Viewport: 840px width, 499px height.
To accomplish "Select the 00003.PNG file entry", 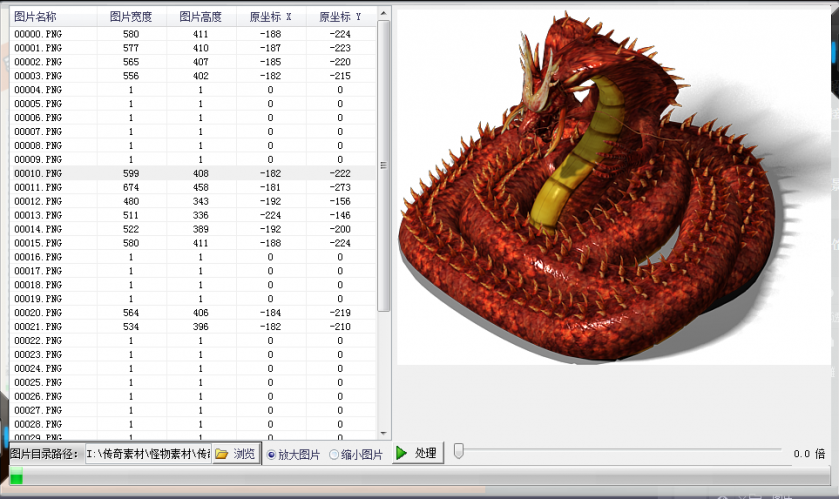I will click(x=38, y=76).
